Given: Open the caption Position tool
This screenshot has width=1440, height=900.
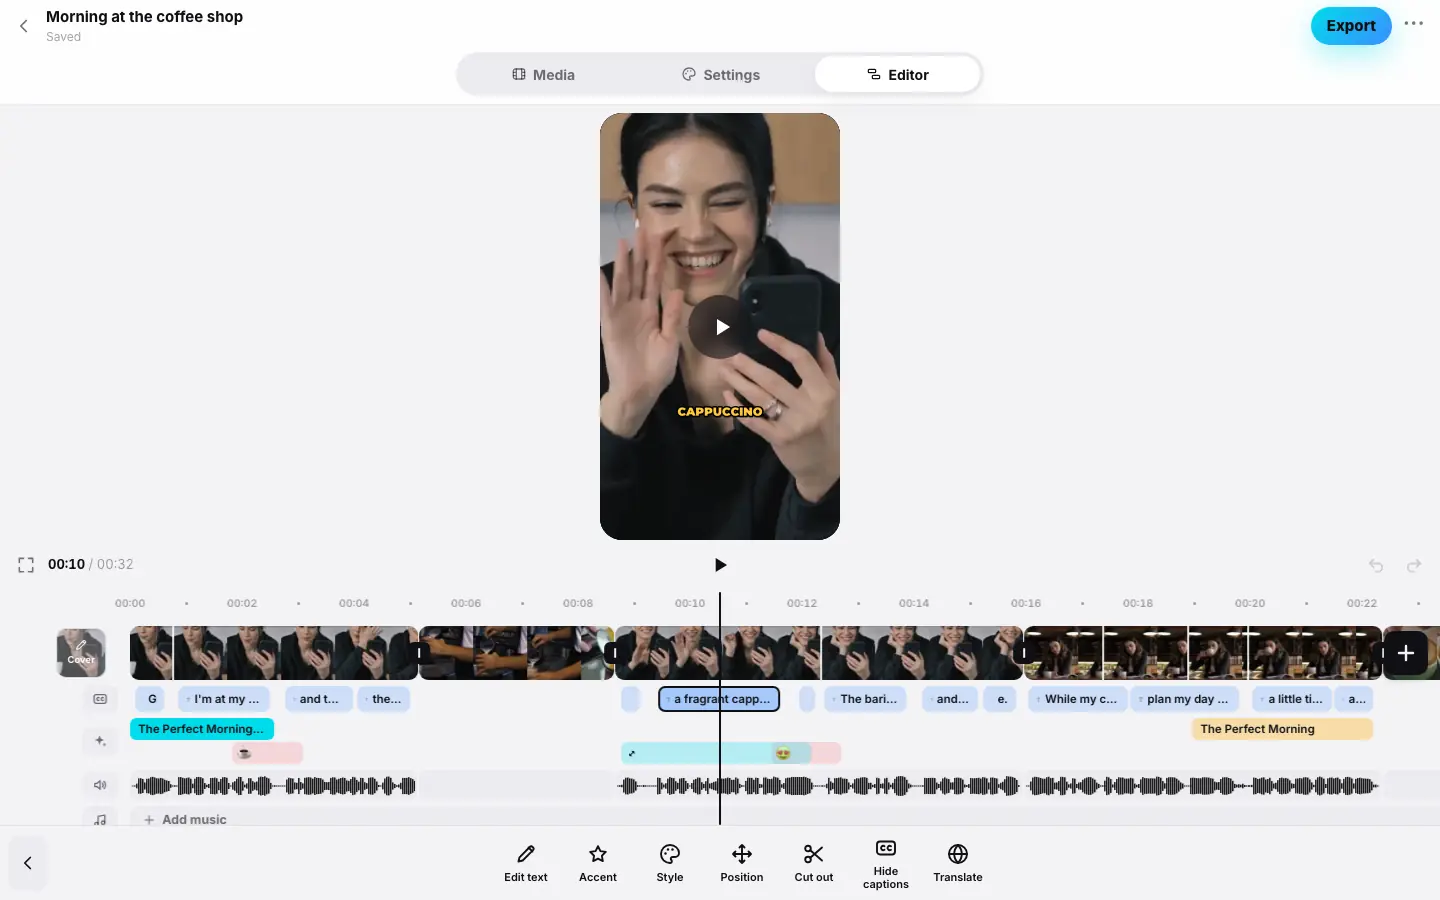Looking at the screenshot, I should point(742,864).
